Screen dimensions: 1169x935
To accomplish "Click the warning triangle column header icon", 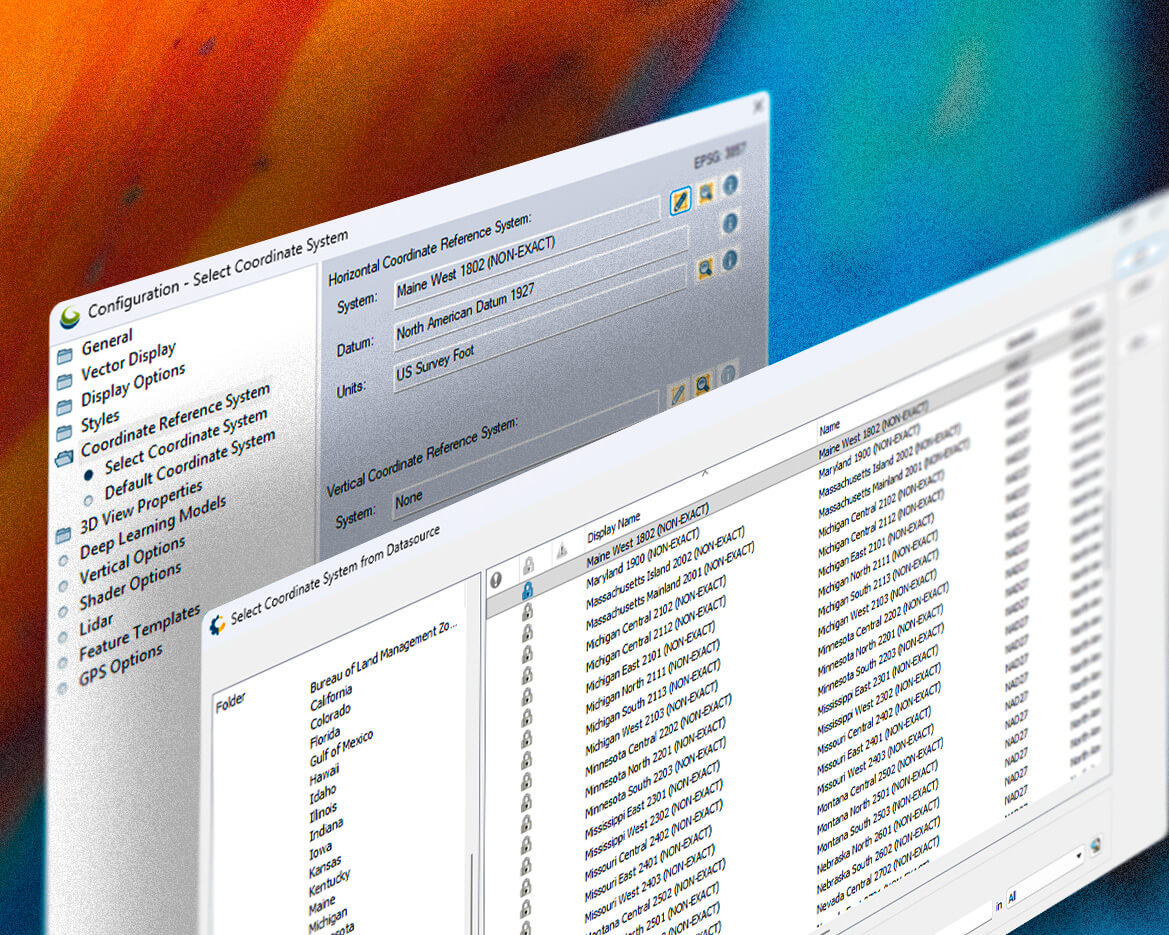I will pyautogui.click(x=561, y=551).
